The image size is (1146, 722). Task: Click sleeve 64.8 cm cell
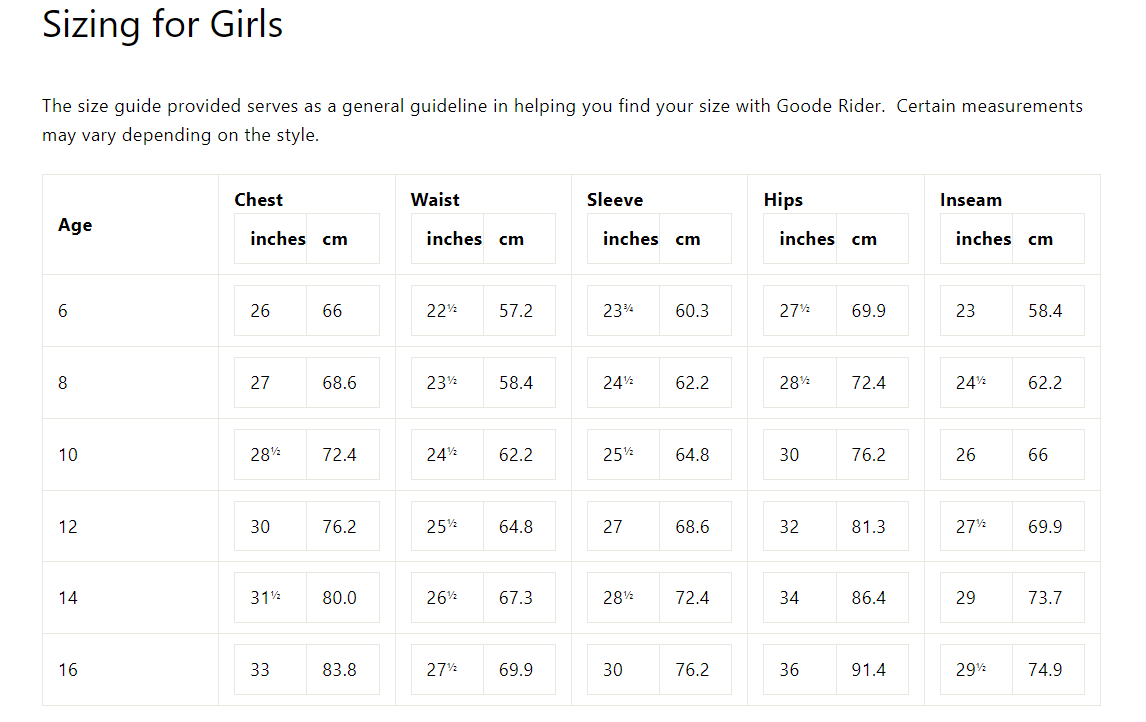pos(695,455)
